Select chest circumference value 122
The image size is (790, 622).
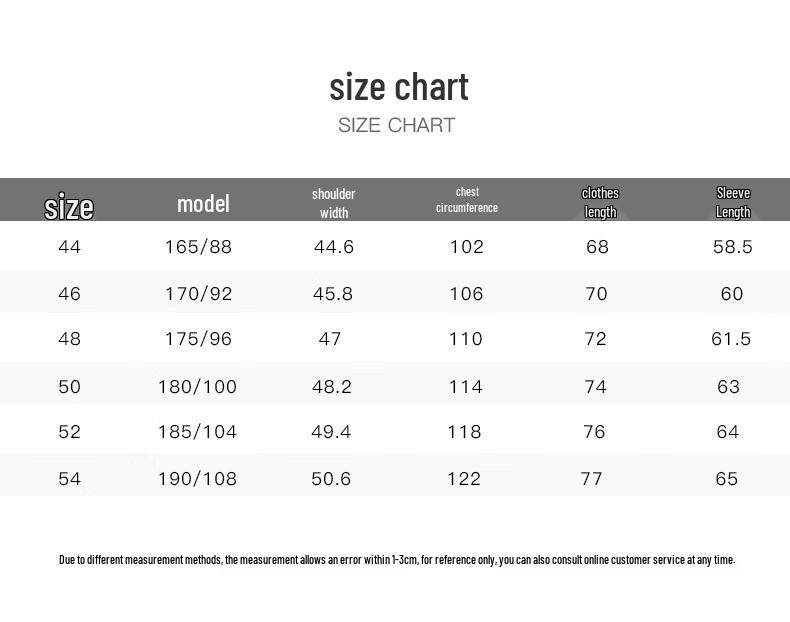click(x=464, y=479)
